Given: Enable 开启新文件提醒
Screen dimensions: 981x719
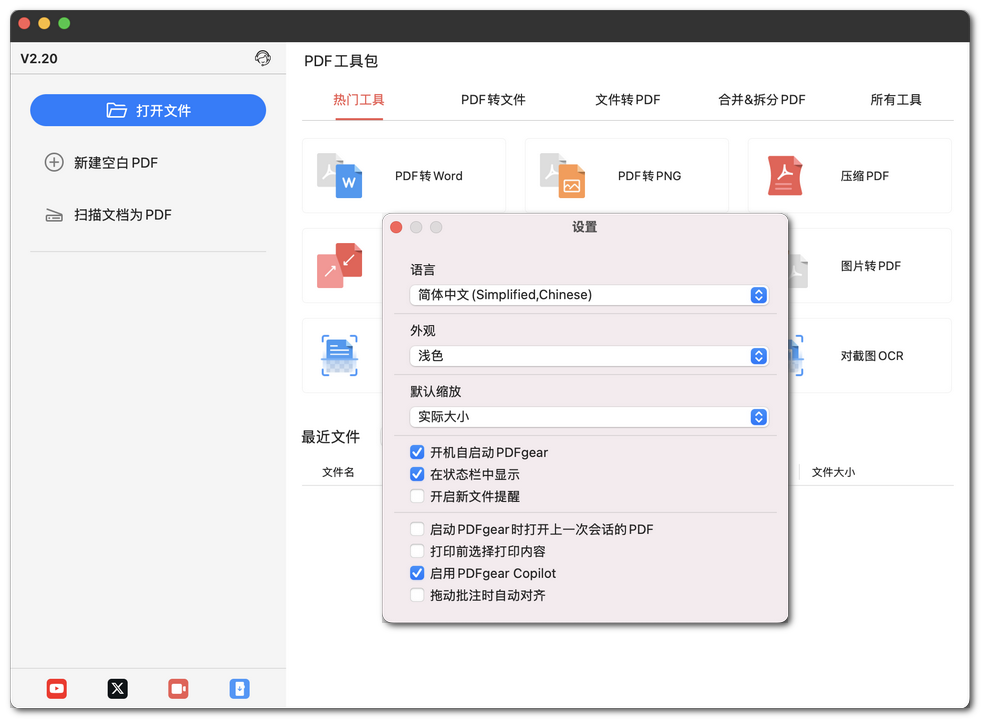Looking at the screenshot, I should pyautogui.click(x=417, y=496).
